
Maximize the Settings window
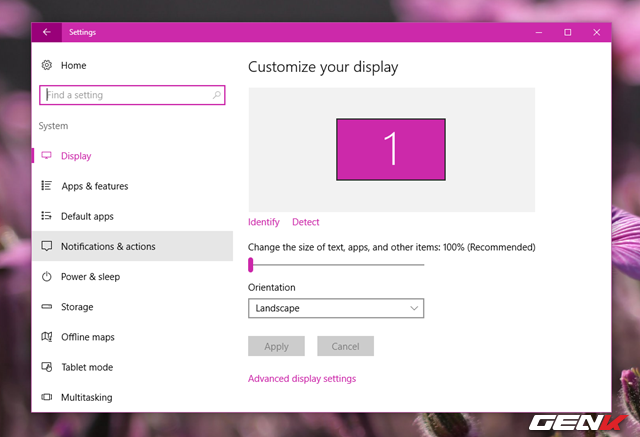pyautogui.click(x=567, y=32)
